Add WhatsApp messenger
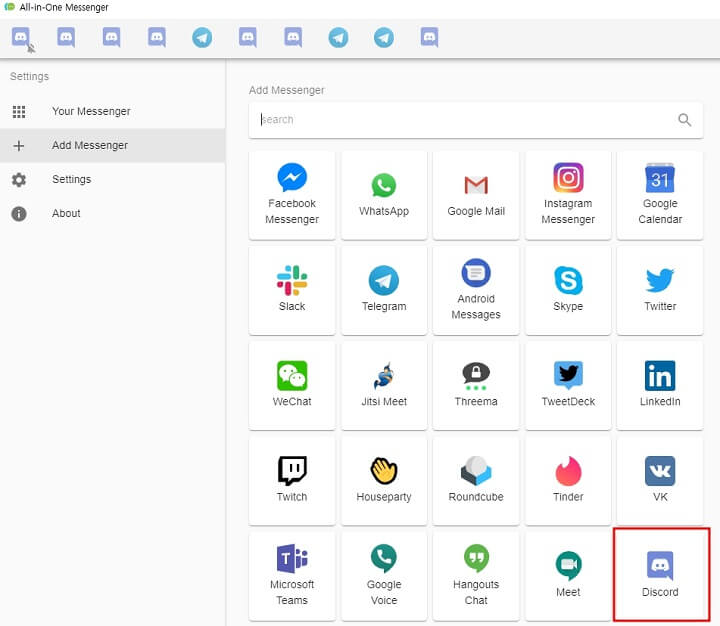The height and width of the screenshot is (626, 720). tap(384, 195)
